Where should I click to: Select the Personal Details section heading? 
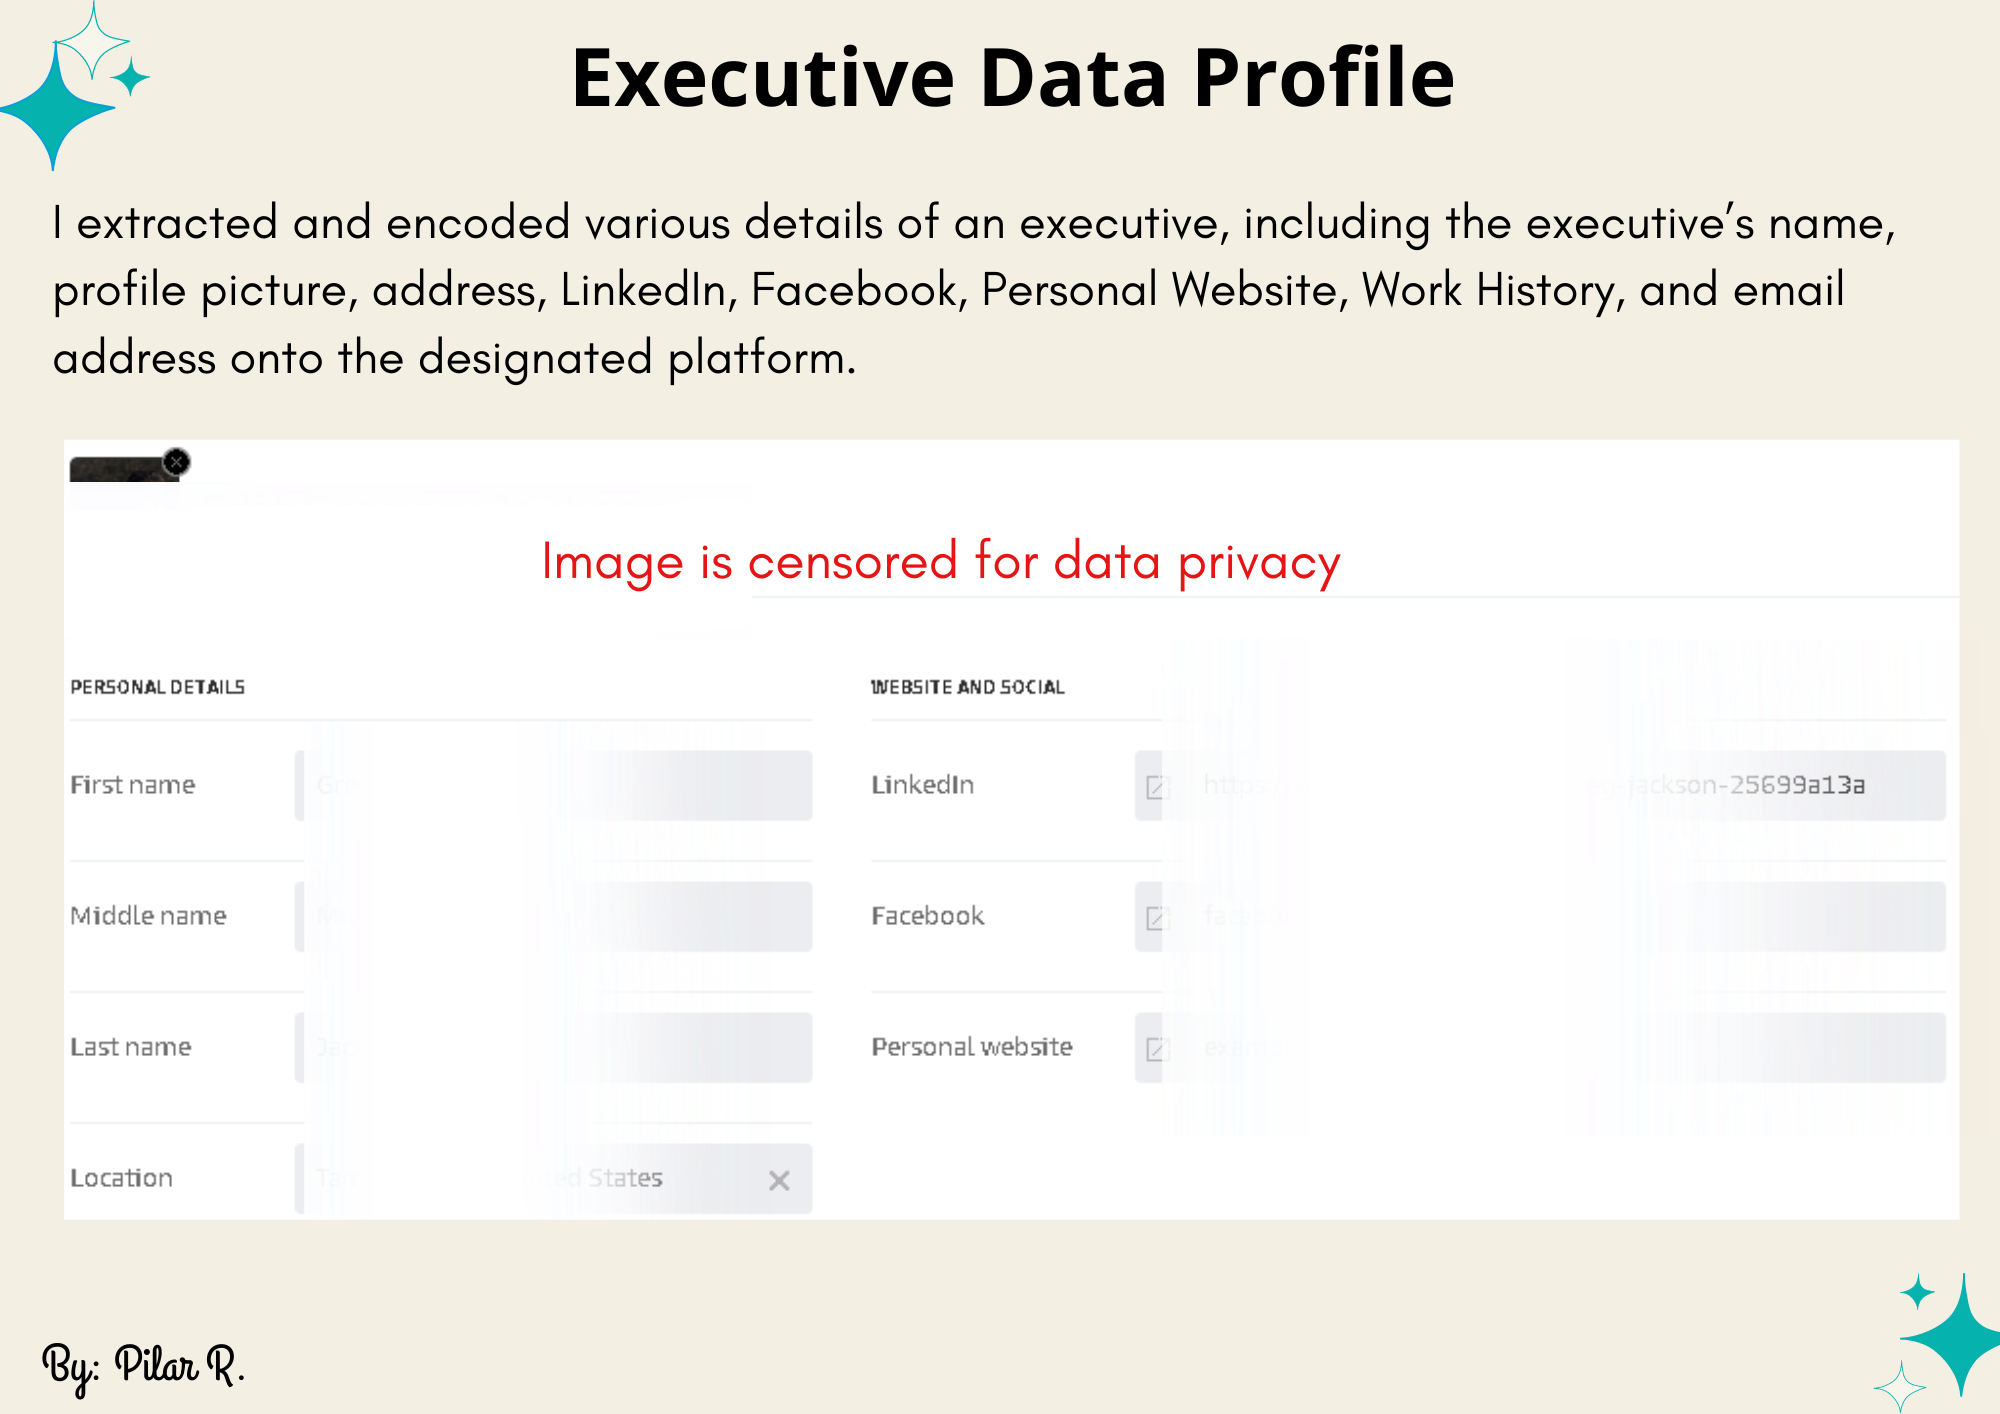157,687
